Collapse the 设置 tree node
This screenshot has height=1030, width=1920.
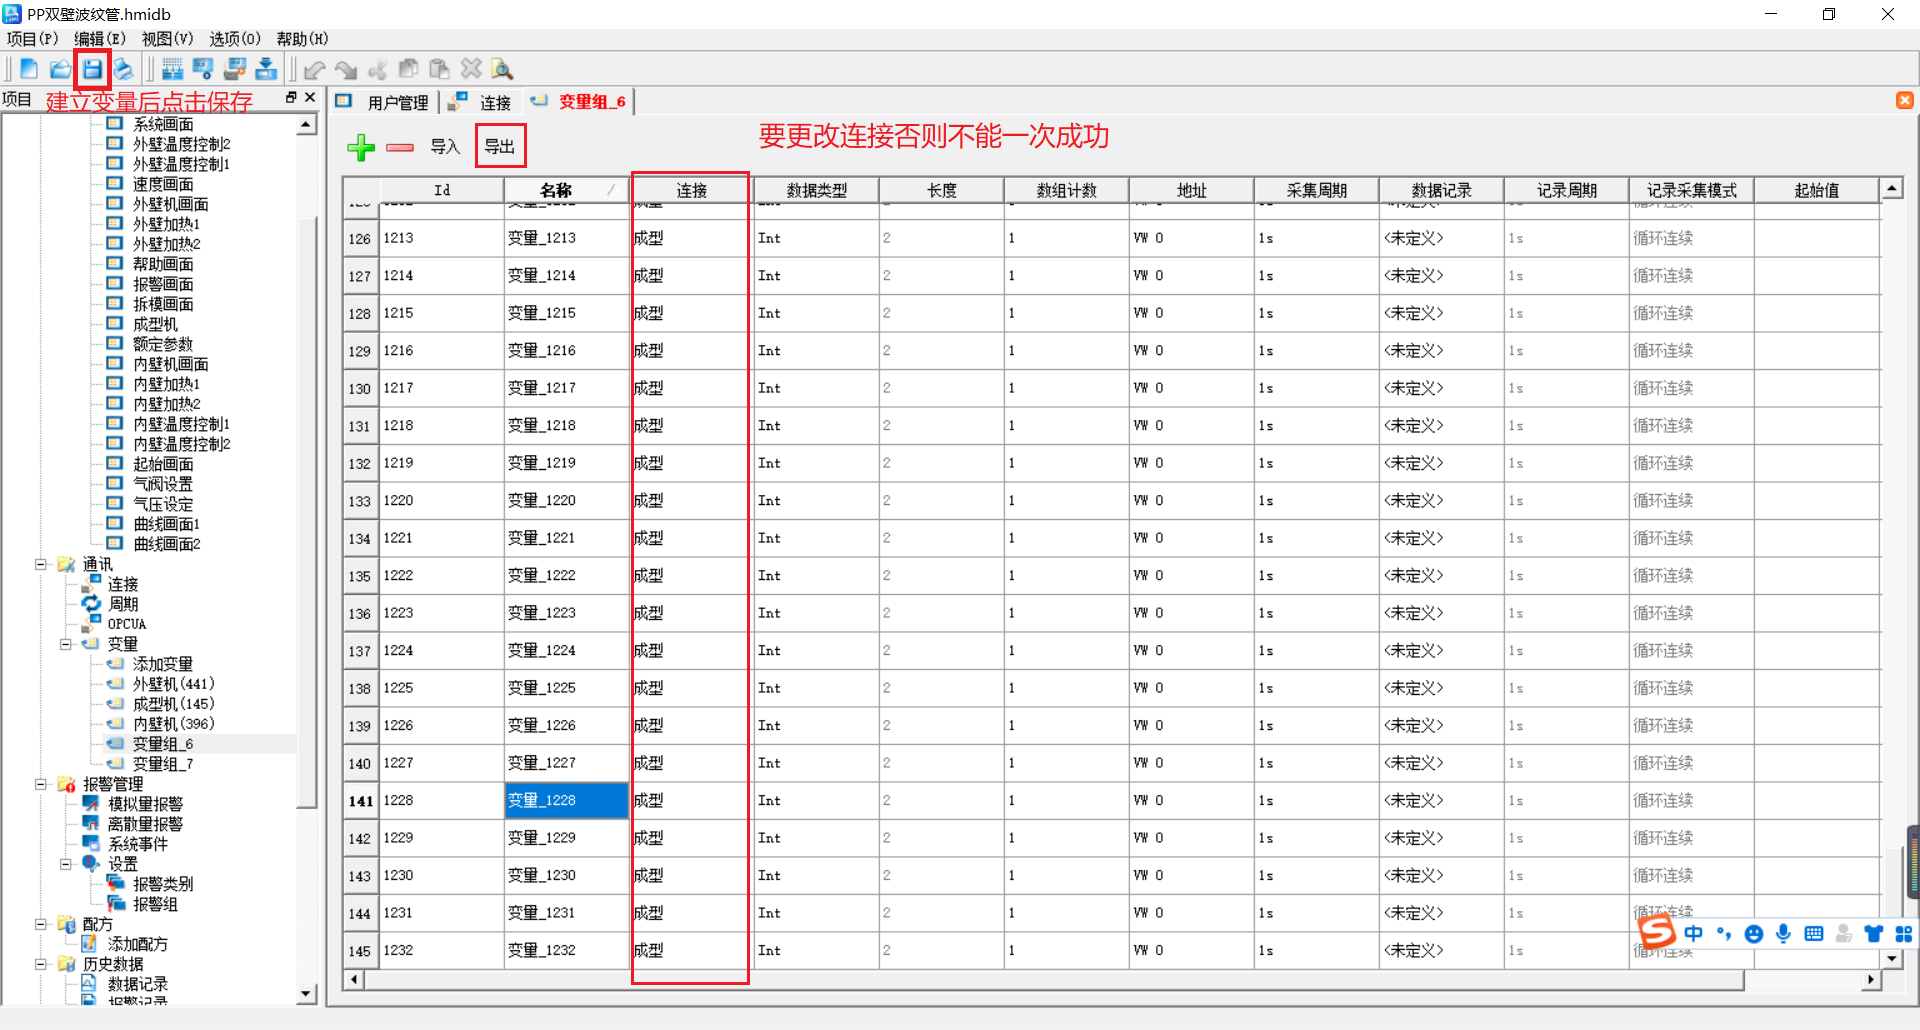pos(65,864)
